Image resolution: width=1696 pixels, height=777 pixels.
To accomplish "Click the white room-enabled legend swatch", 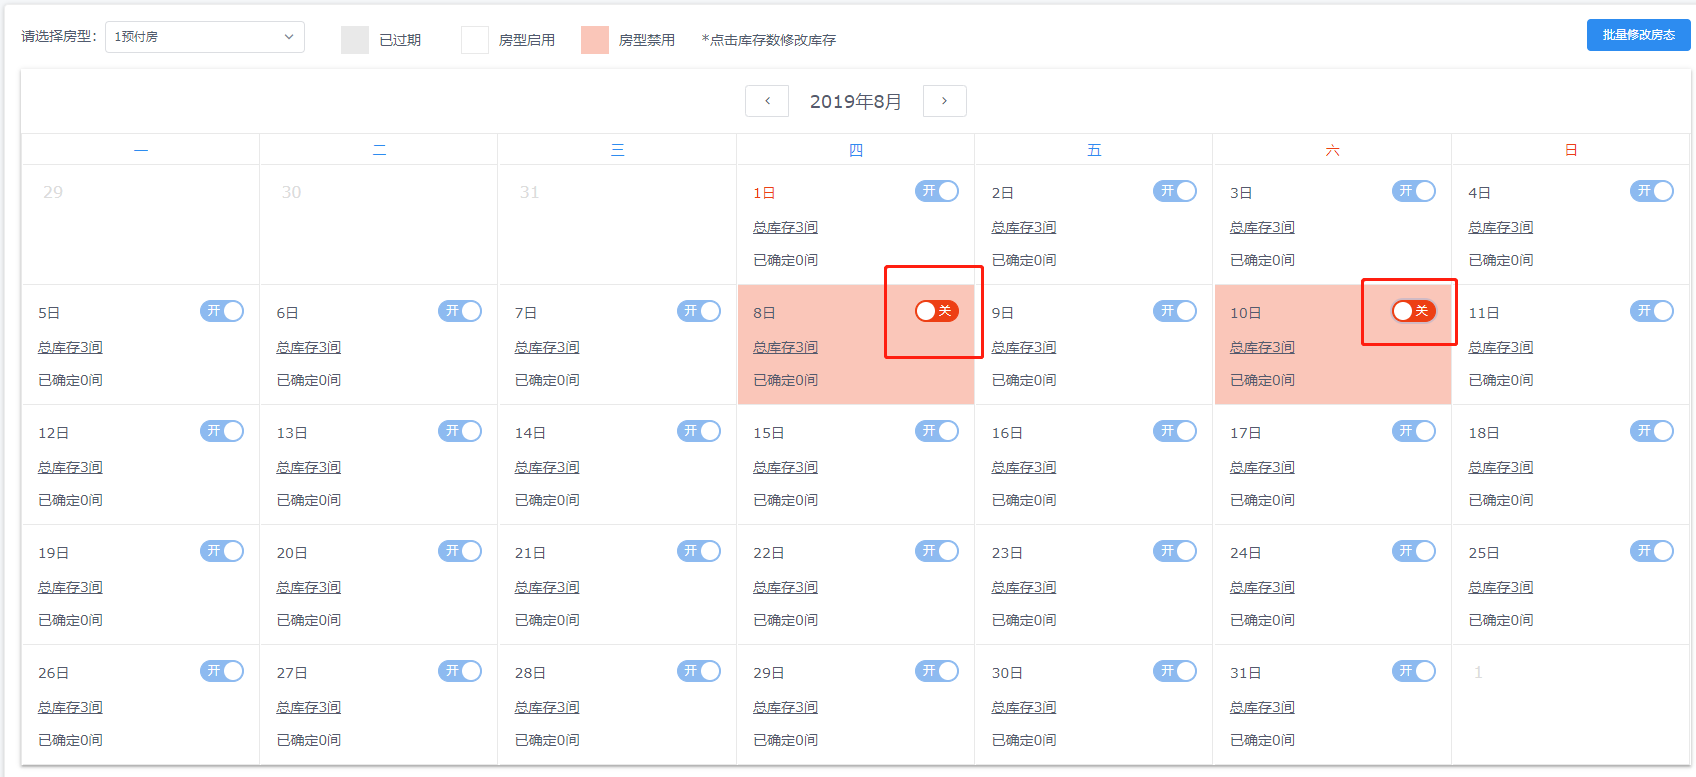I will pyautogui.click(x=475, y=40).
